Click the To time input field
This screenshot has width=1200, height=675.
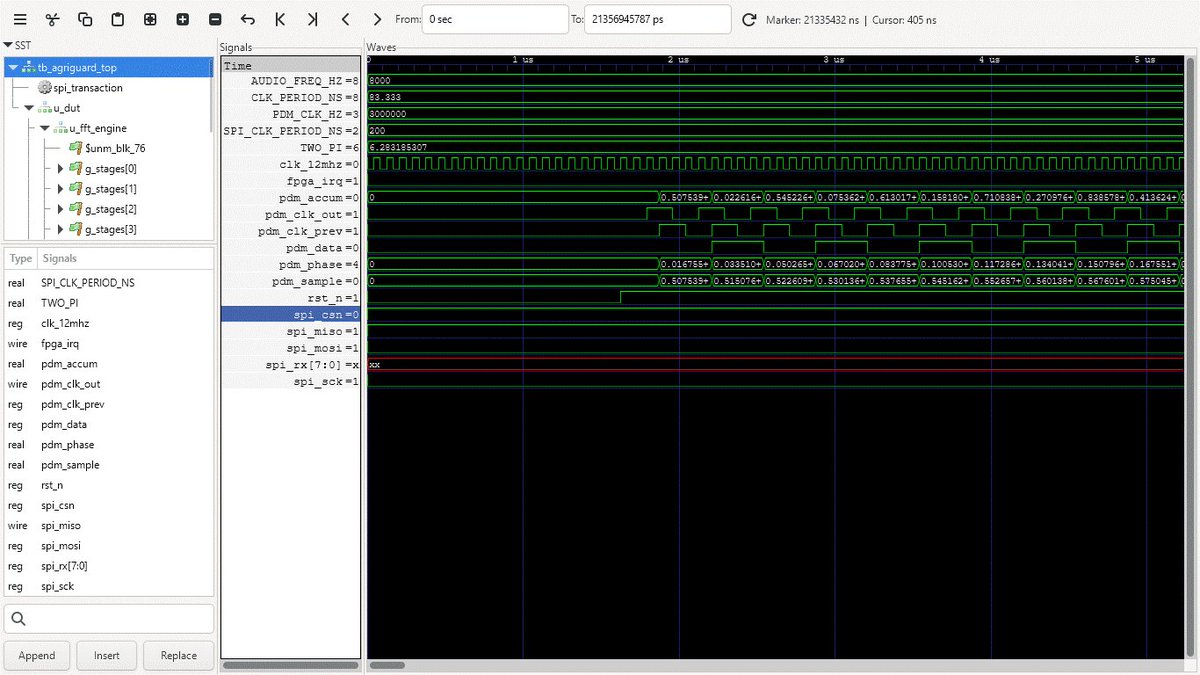(x=658, y=19)
